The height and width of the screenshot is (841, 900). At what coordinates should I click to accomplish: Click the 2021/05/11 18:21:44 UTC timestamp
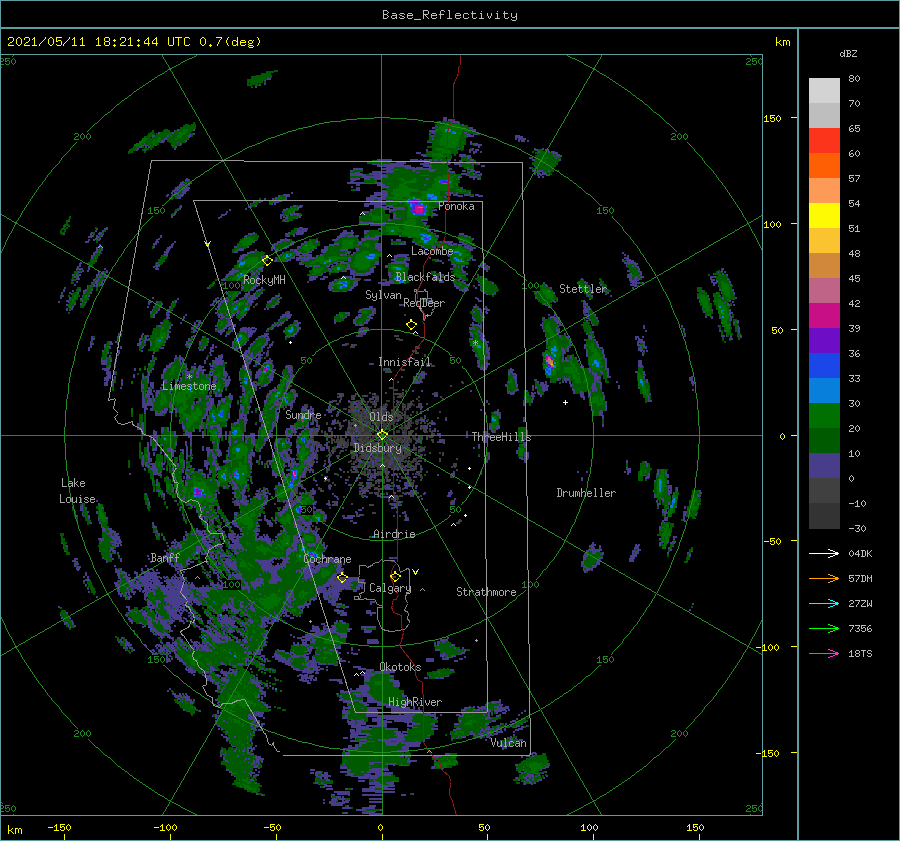[x=99, y=42]
